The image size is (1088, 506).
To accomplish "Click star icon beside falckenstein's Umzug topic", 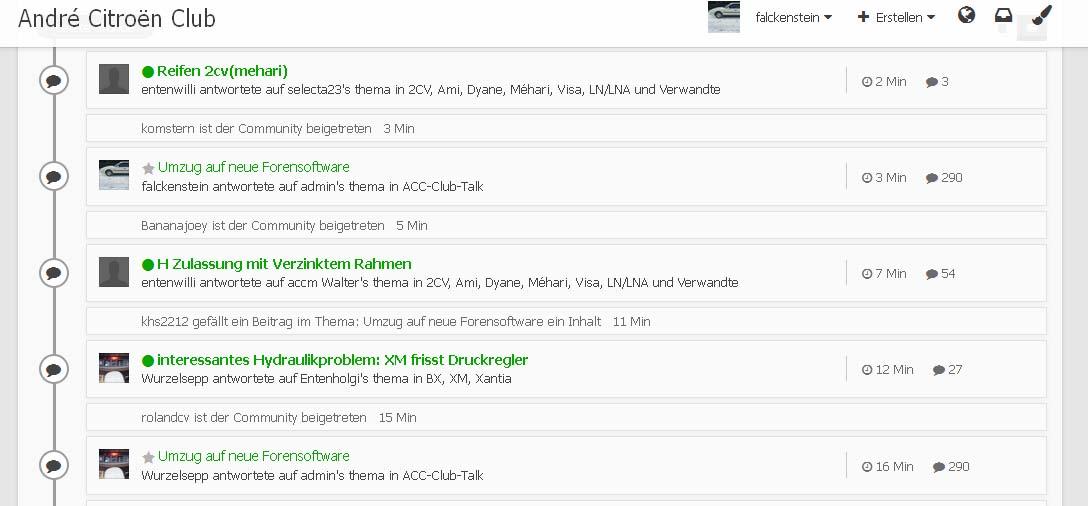I will click(148, 168).
